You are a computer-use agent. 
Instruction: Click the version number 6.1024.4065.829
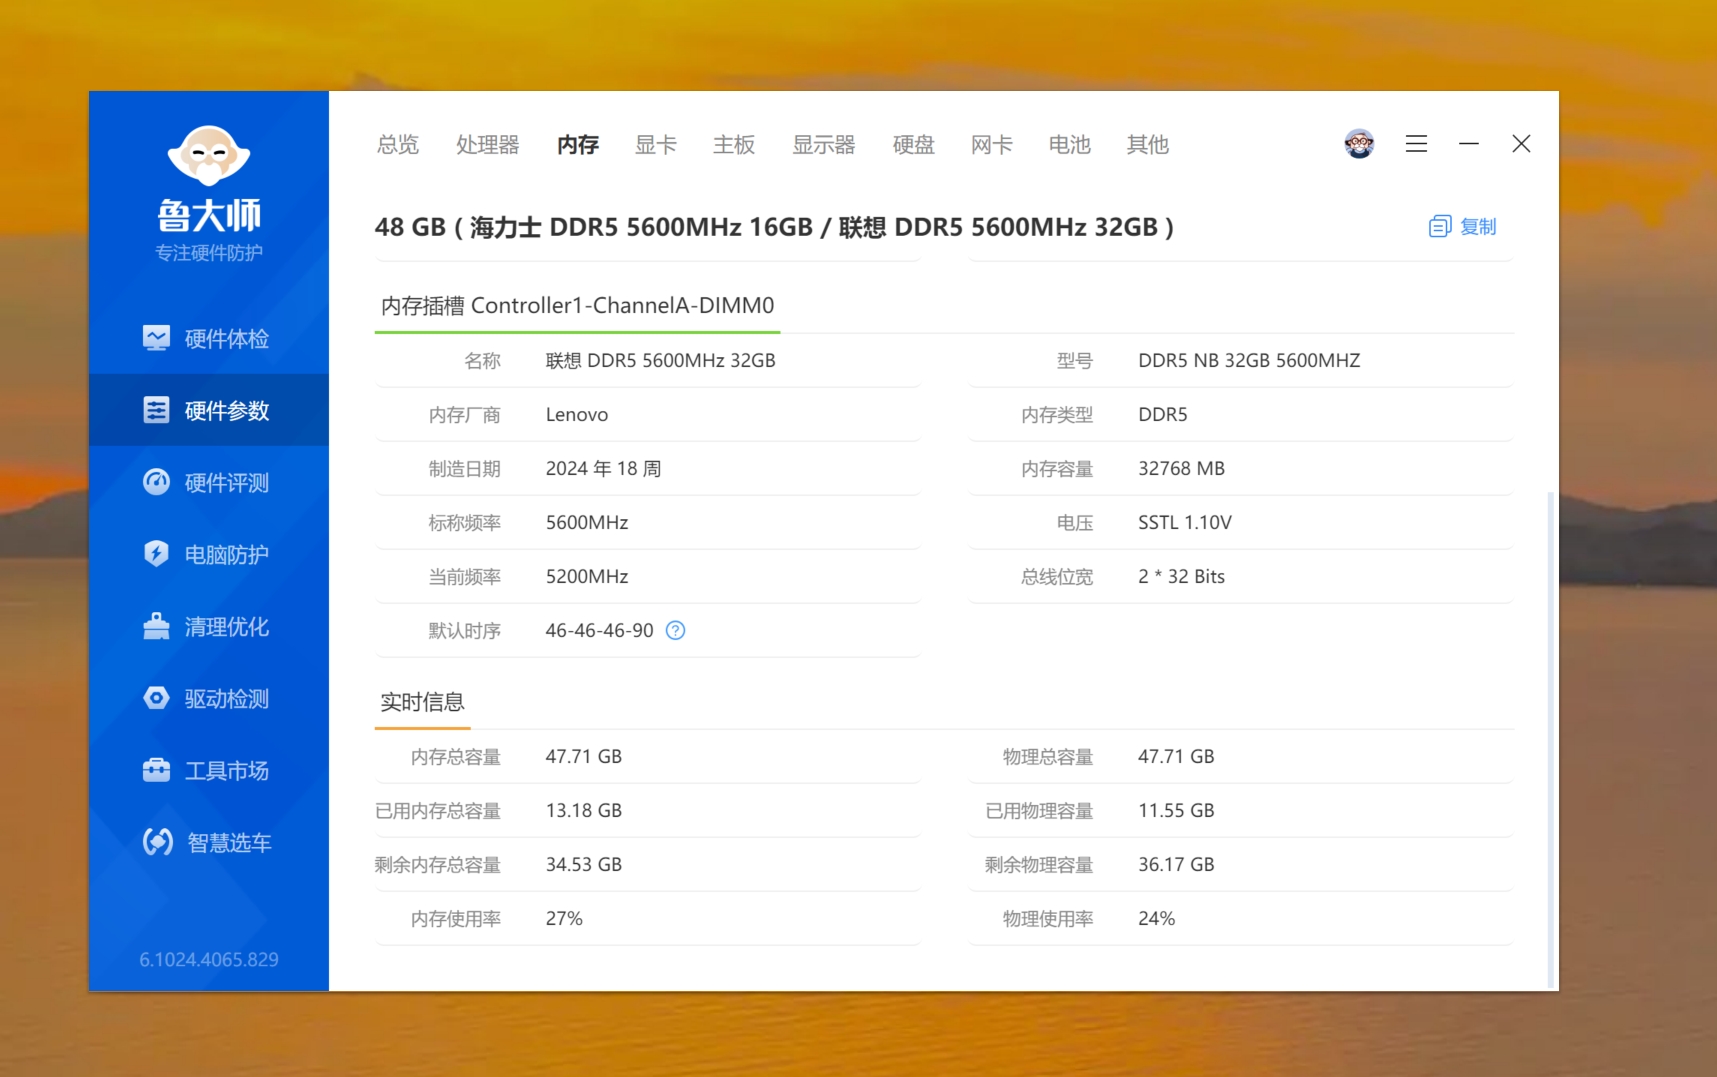click(209, 959)
